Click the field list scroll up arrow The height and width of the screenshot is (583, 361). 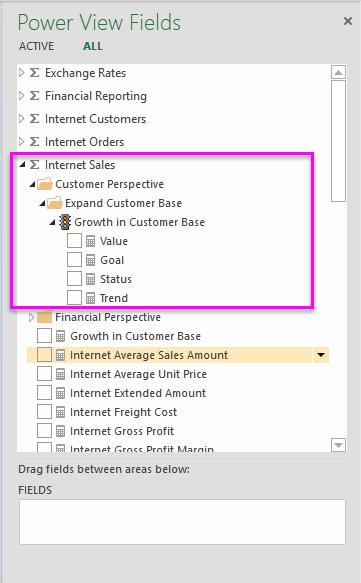click(338, 72)
